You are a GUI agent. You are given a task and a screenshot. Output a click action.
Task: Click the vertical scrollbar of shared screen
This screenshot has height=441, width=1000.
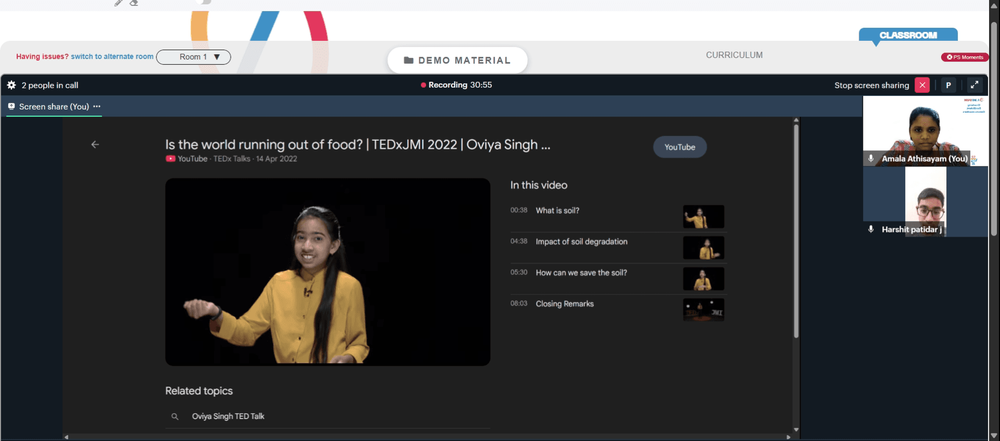pos(796,231)
